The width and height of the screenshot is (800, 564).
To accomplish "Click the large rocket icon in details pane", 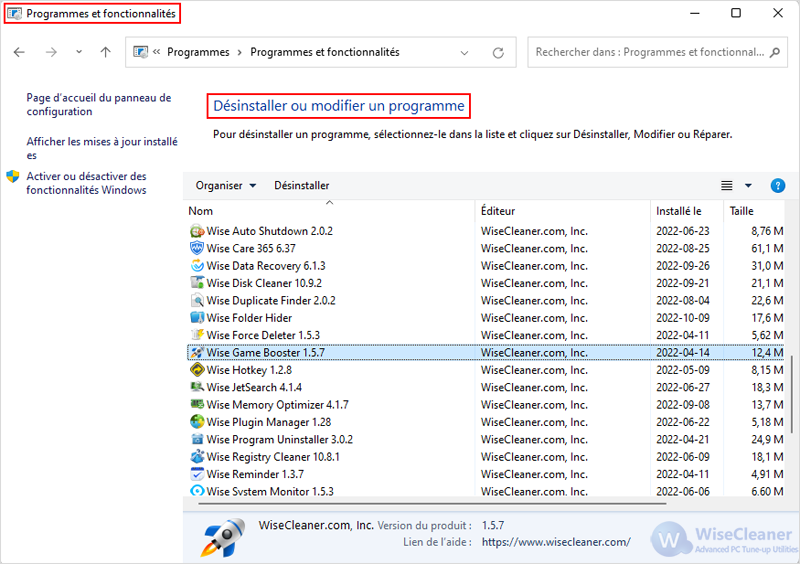I will [222, 537].
